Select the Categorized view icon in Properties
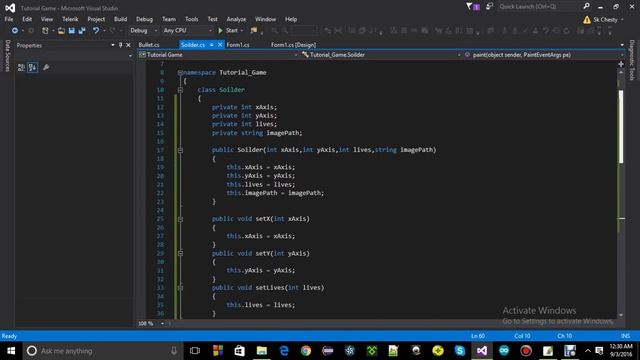This screenshot has width=640, height=360. [x=21, y=68]
